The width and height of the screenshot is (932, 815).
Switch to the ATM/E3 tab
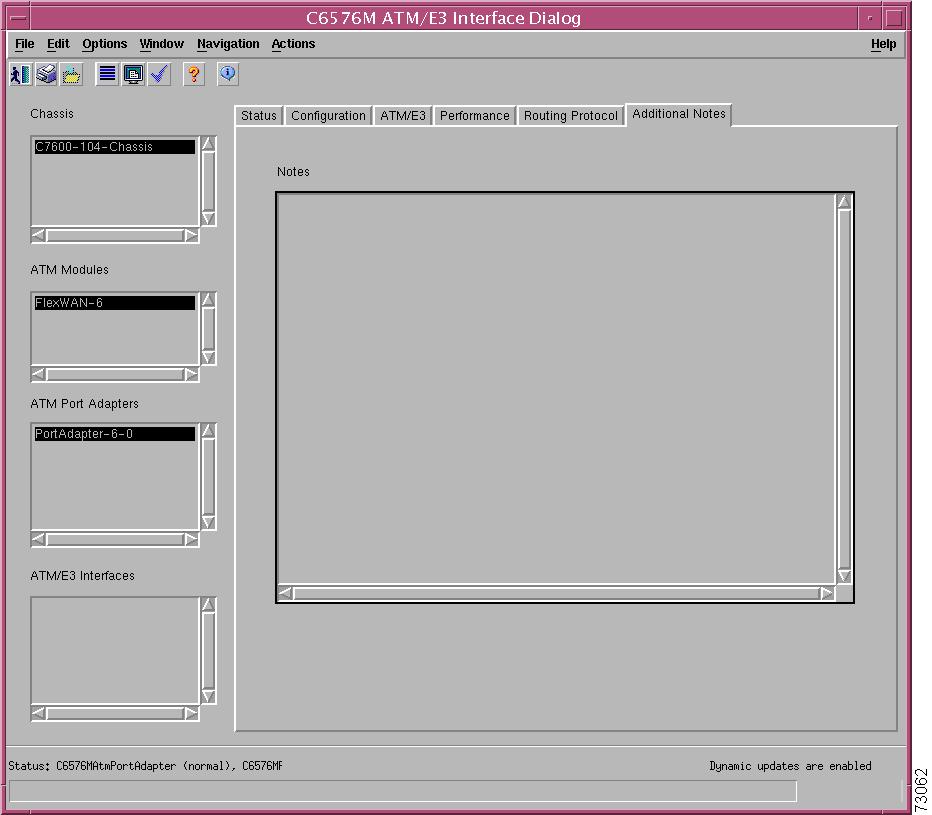point(403,115)
